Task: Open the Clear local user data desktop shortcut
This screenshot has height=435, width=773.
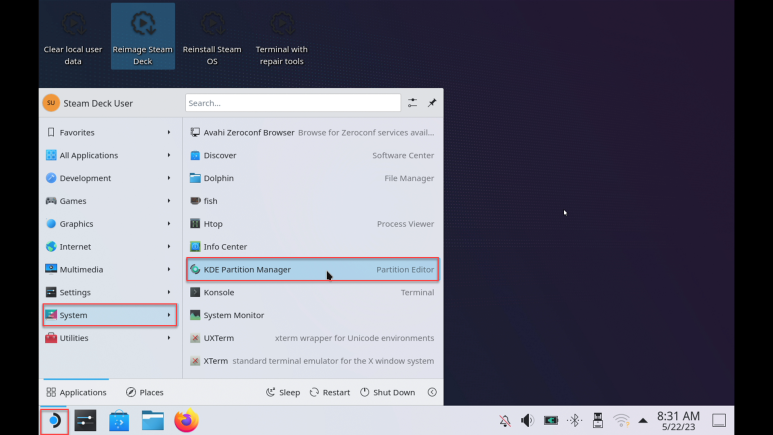Action: click(73, 37)
